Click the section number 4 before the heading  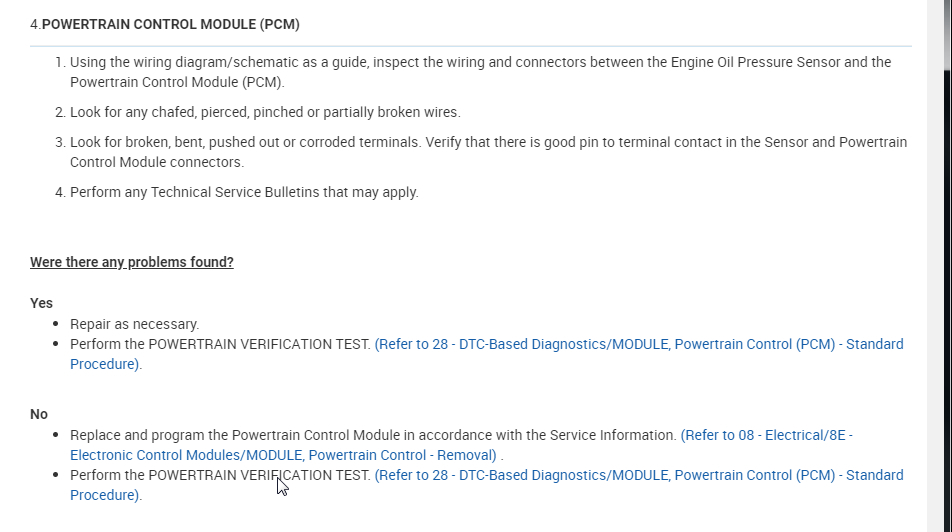34,24
